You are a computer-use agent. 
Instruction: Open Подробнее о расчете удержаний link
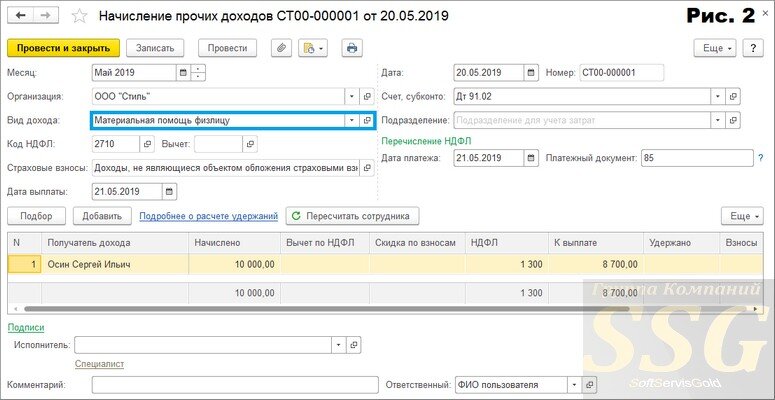[x=209, y=216]
